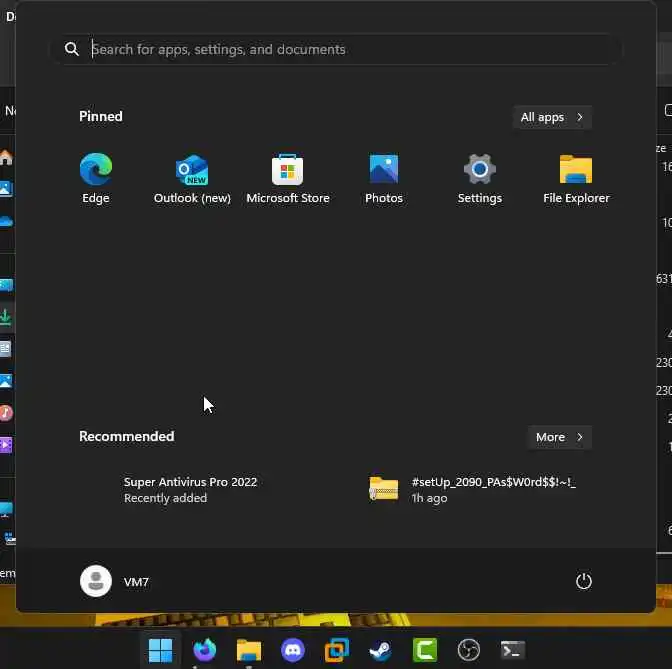Open Camtasia from the taskbar

tap(425, 650)
